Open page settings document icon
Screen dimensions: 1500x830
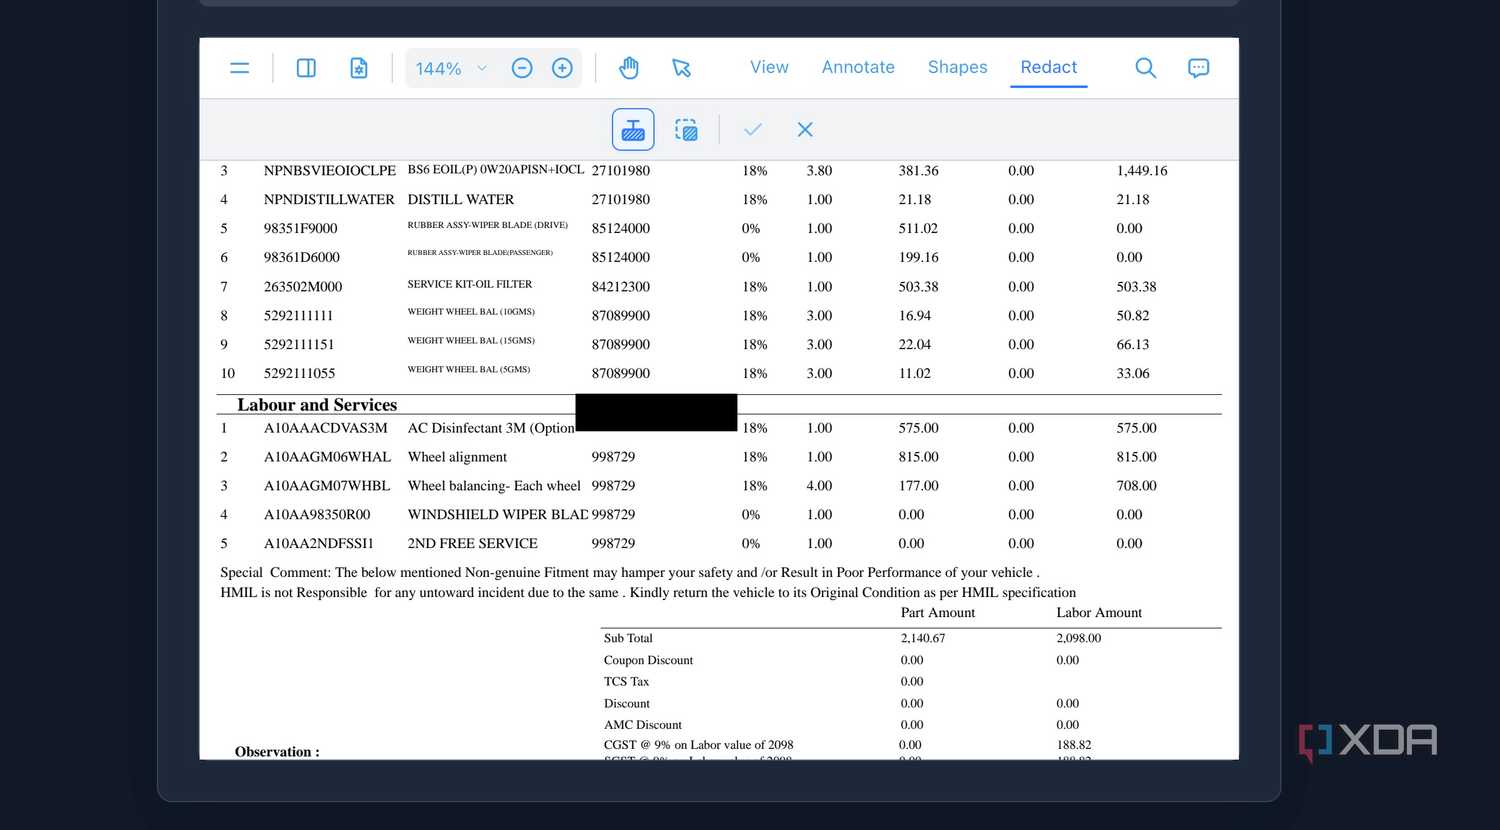[x=359, y=68]
